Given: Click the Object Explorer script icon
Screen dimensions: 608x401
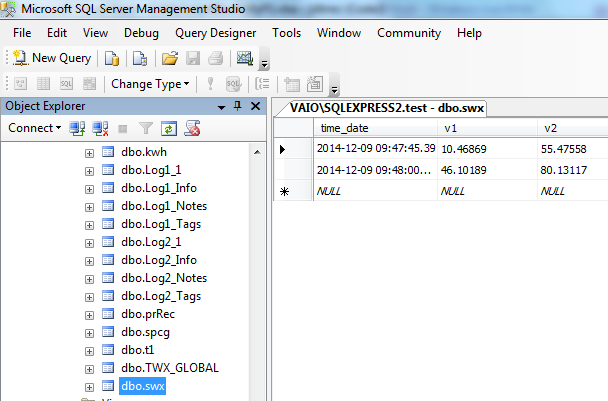Looking at the screenshot, I should (x=192, y=128).
